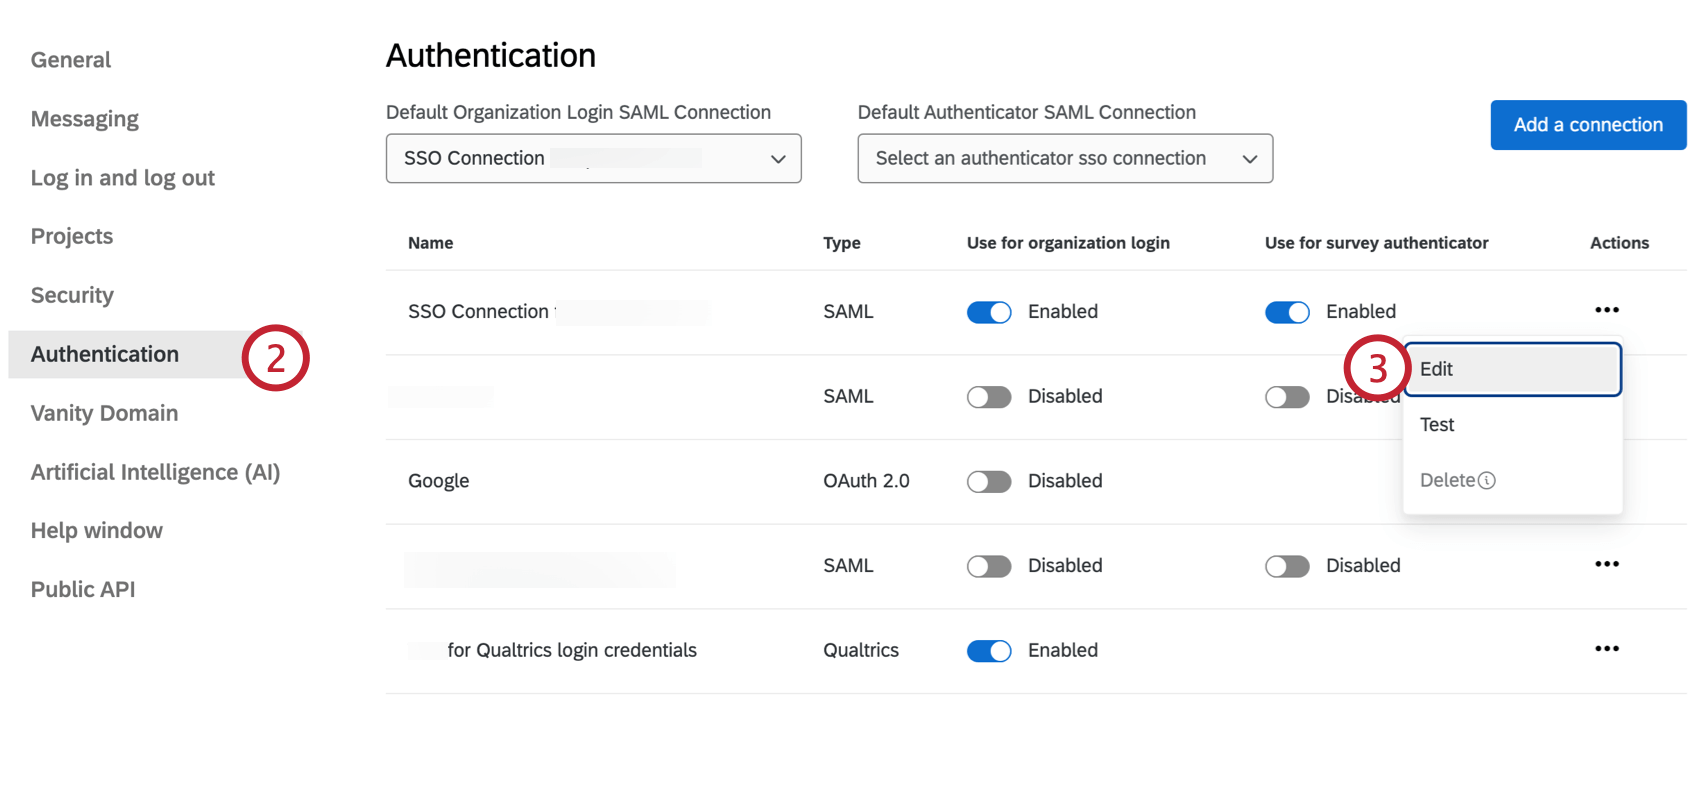
Task: Choose Test in the actions menu
Action: click(x=1437, y=425)
